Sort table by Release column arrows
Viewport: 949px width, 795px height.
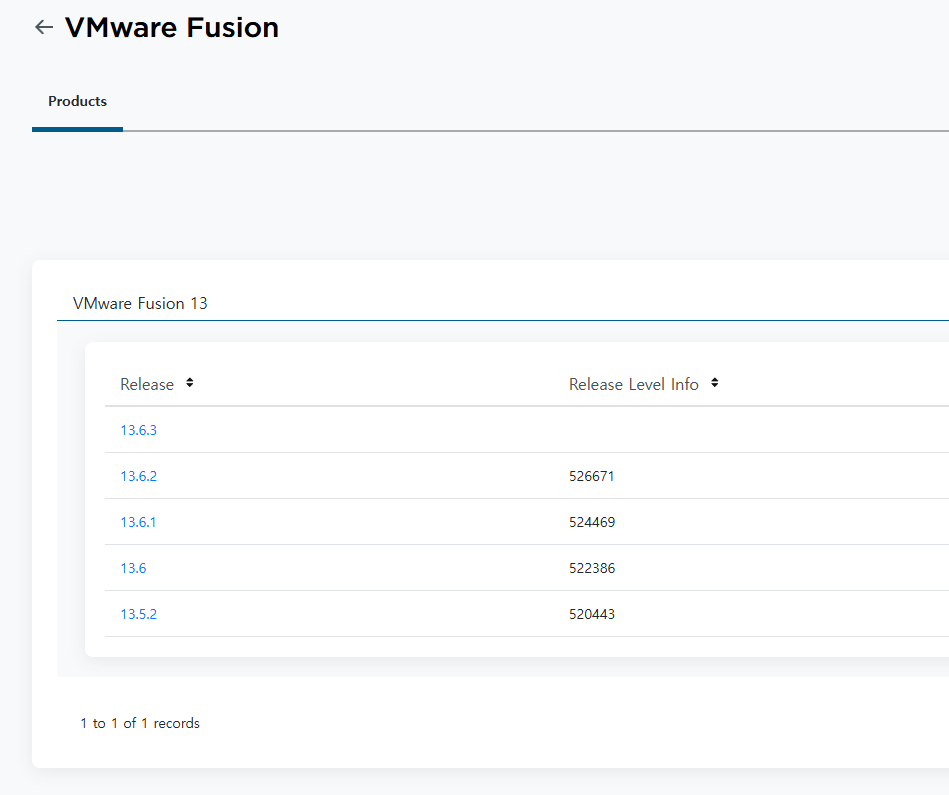[189, 383]
